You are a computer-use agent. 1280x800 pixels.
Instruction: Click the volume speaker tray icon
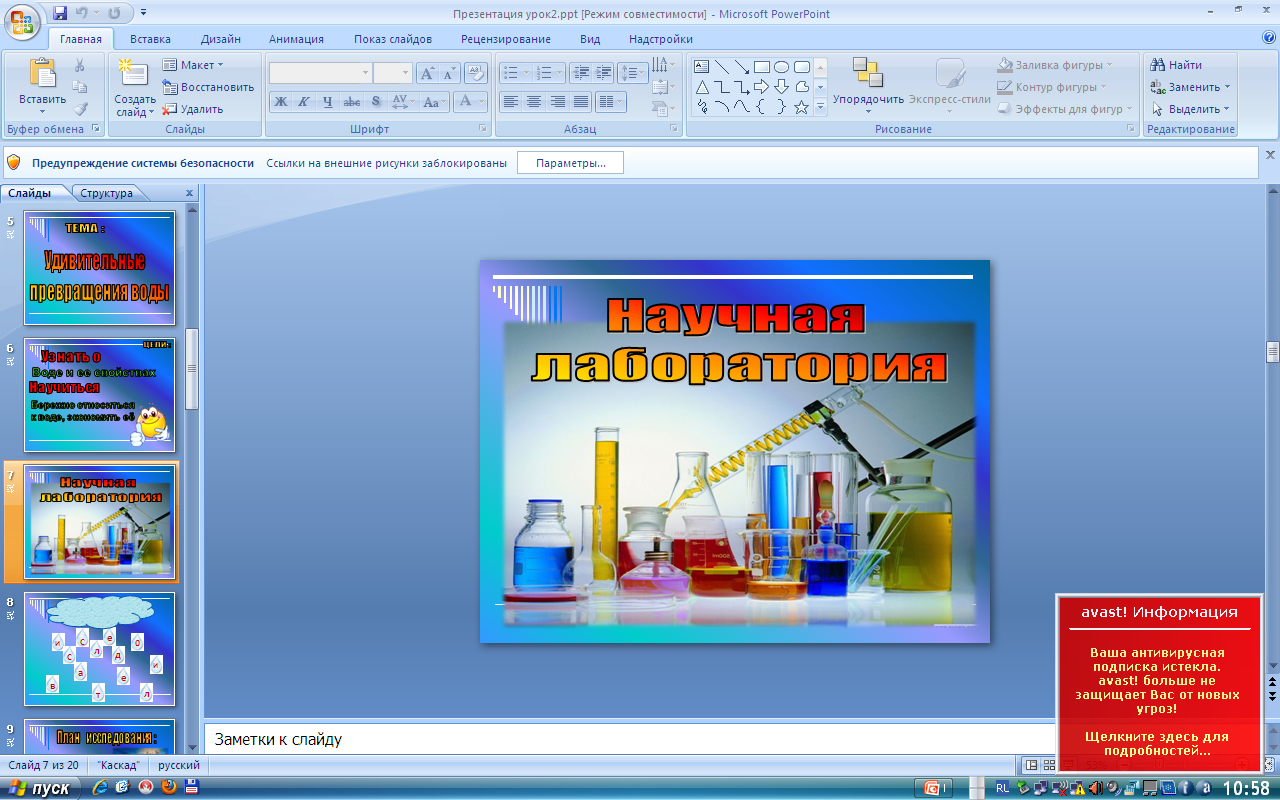click(x=1095, y=788)
